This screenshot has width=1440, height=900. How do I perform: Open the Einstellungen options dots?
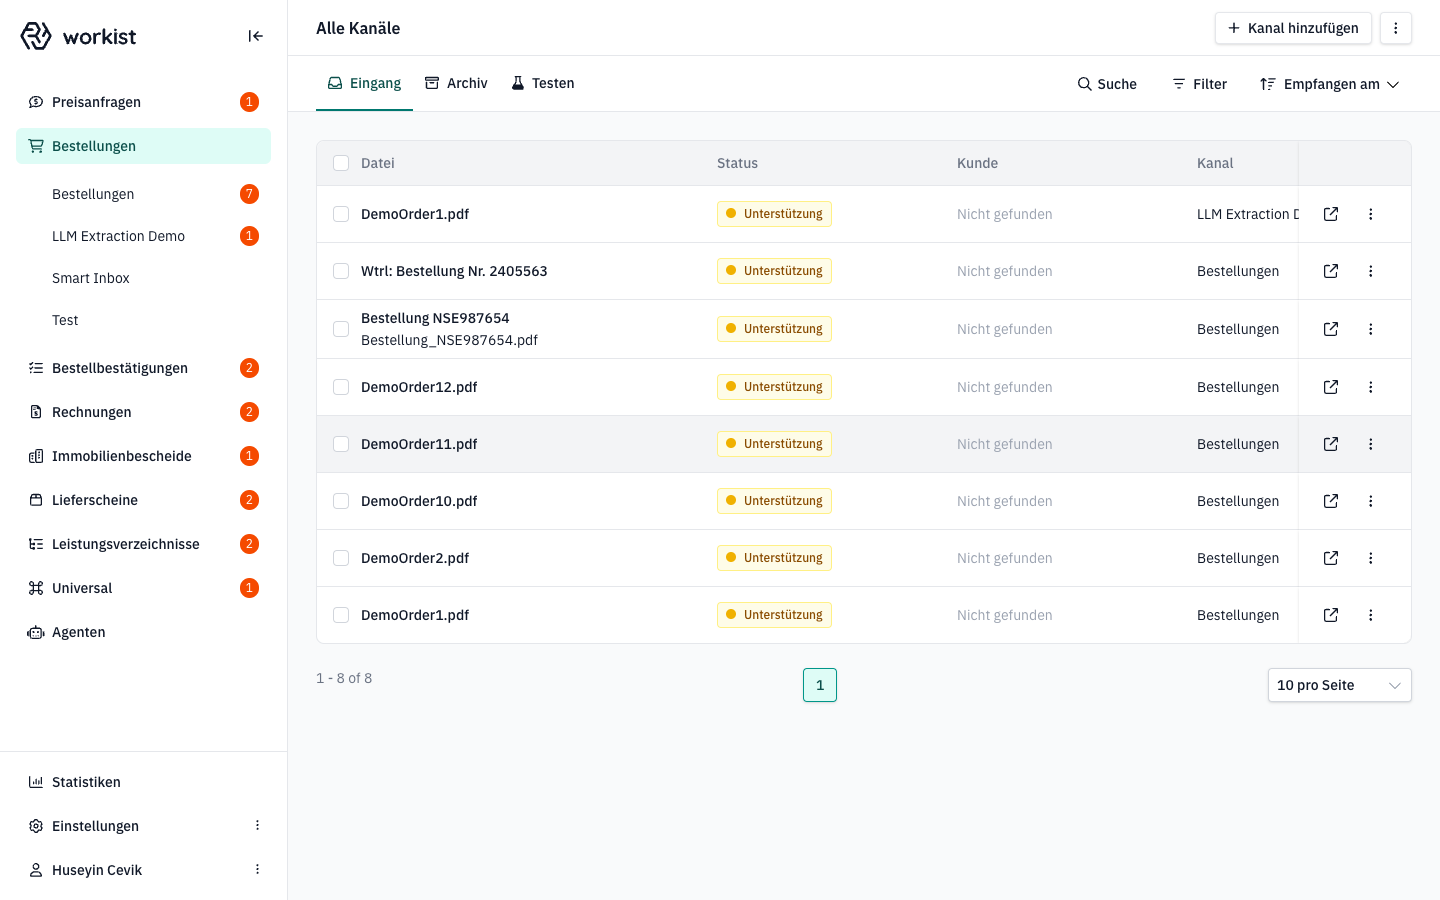[257, 825]
